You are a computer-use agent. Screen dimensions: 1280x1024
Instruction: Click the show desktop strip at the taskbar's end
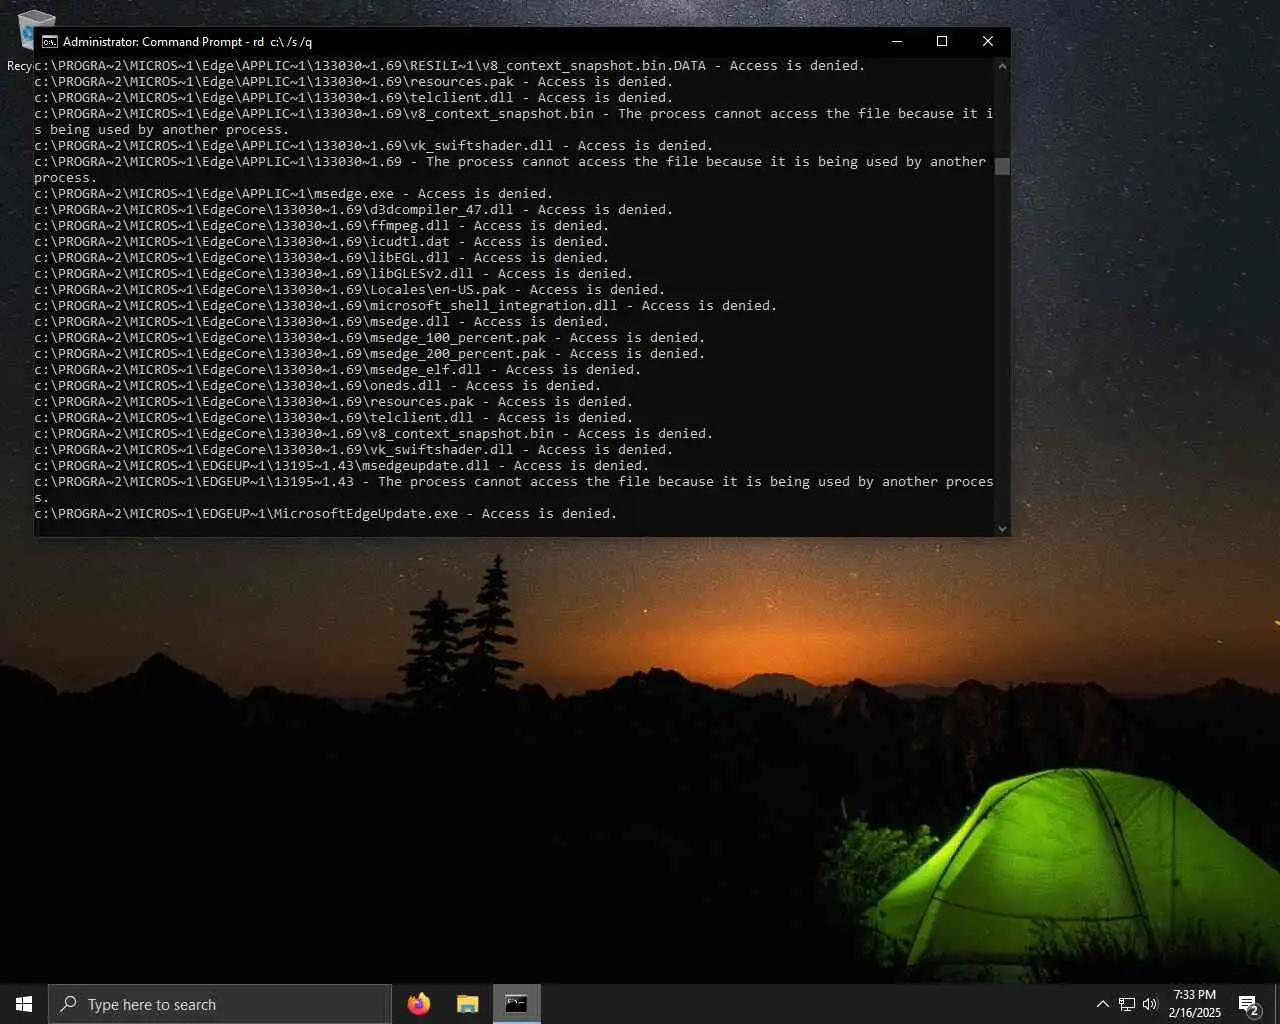point(1277,1004)
